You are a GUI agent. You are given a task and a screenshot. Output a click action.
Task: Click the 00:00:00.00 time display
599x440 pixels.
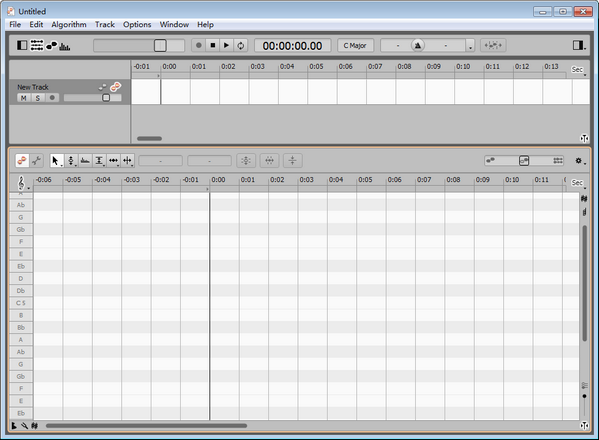tap(292, 46)
